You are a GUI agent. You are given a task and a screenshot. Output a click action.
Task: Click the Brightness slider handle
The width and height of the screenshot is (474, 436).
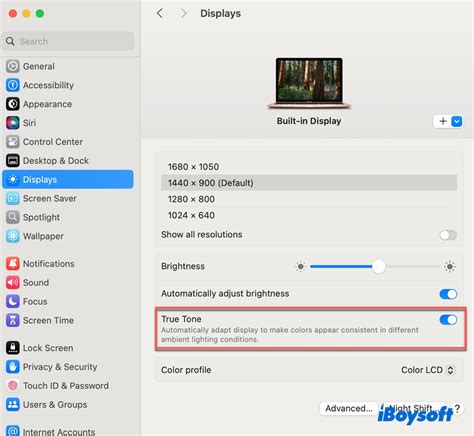point(378,266)
